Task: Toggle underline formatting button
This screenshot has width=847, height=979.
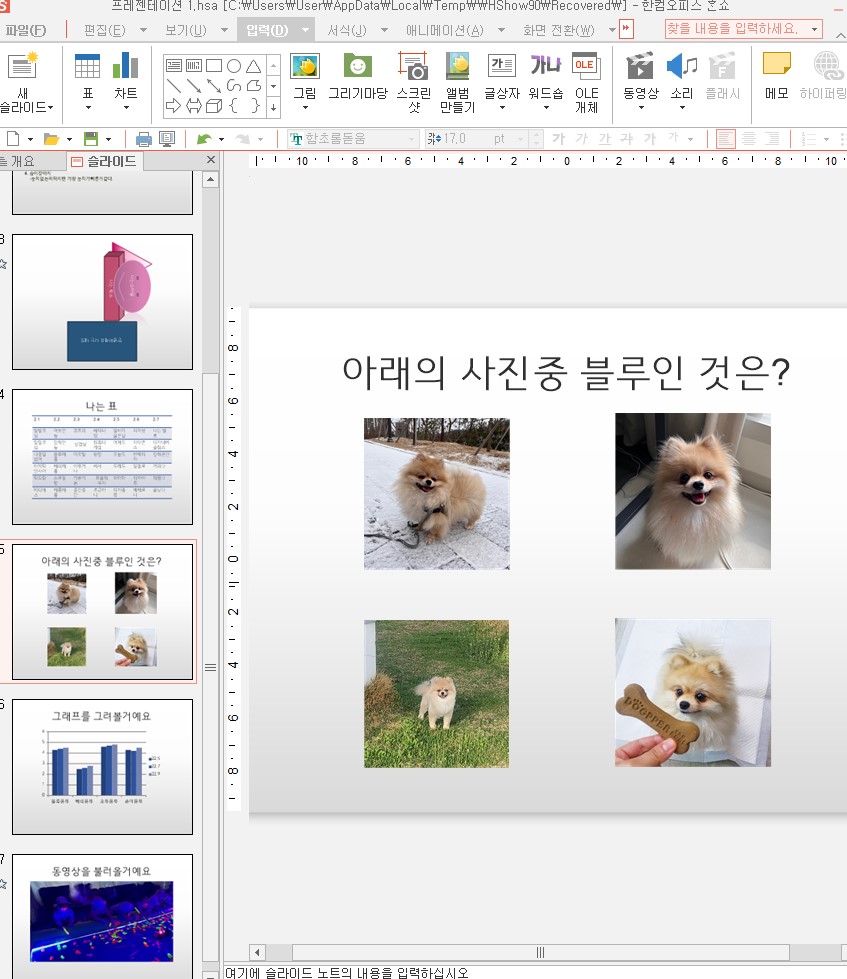Action: coord(604,139)
